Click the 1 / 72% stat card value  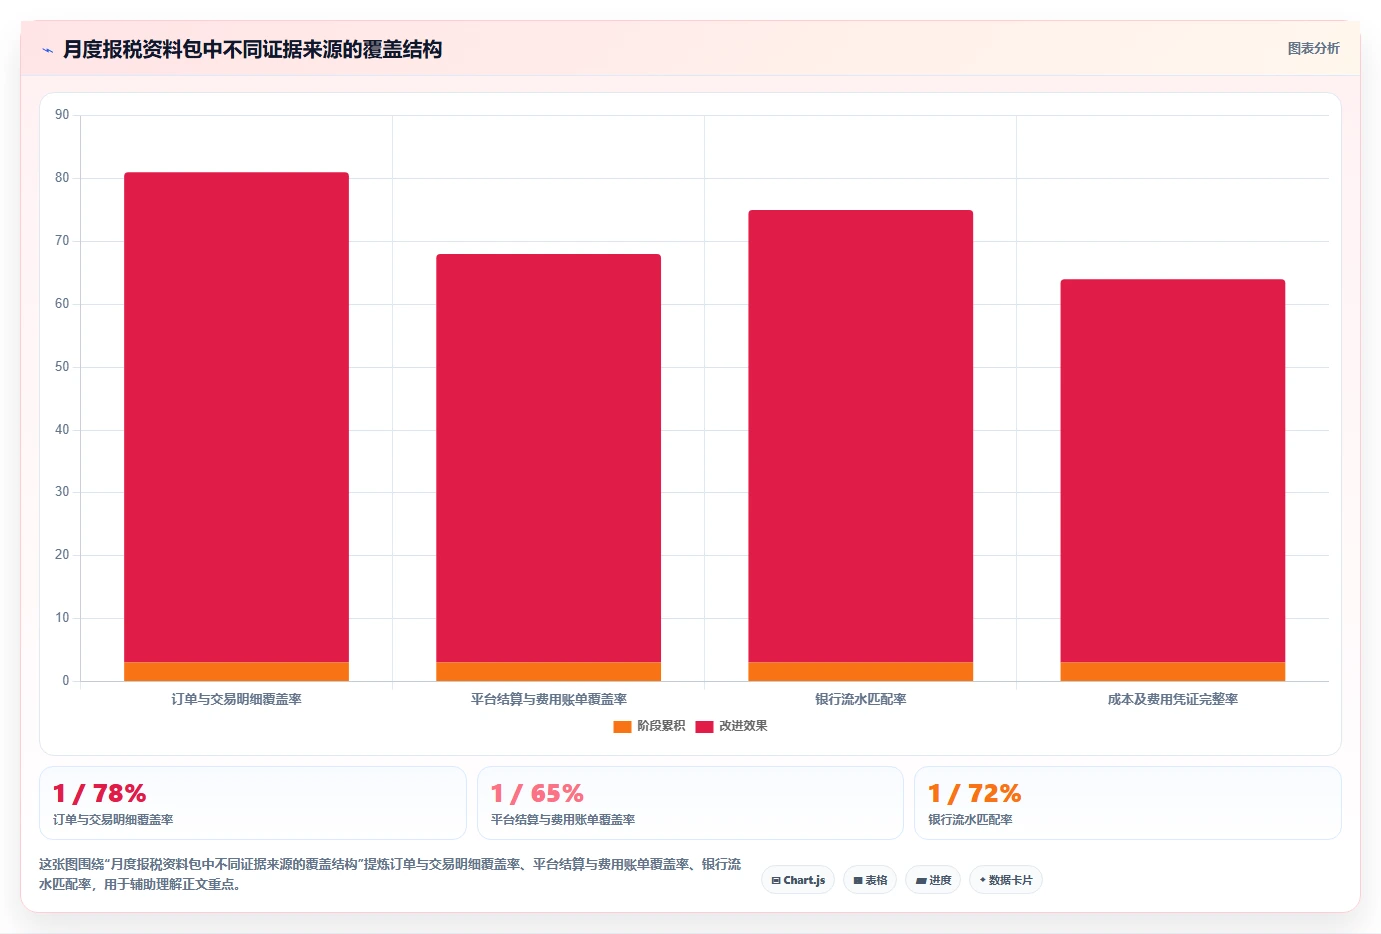pyautogui.click(x=974, y=794)
